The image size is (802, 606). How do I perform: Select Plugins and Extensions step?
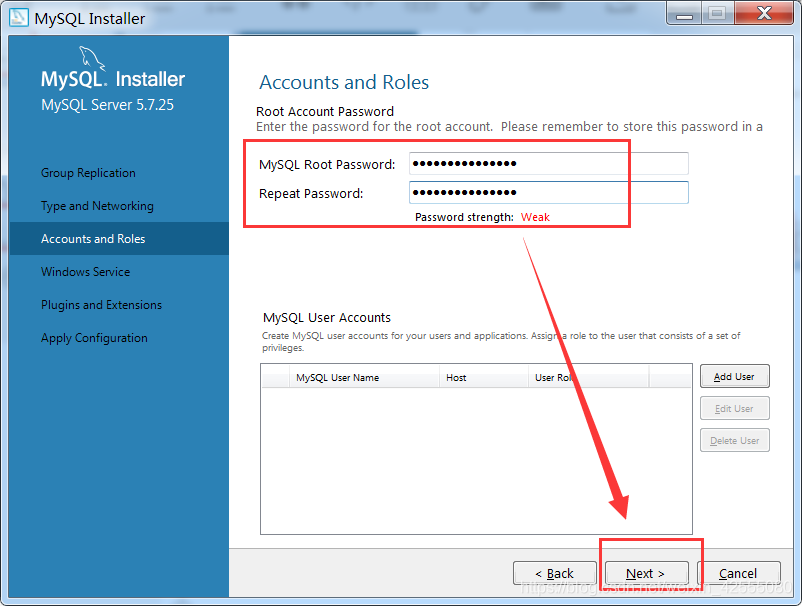tap(101, 305)
